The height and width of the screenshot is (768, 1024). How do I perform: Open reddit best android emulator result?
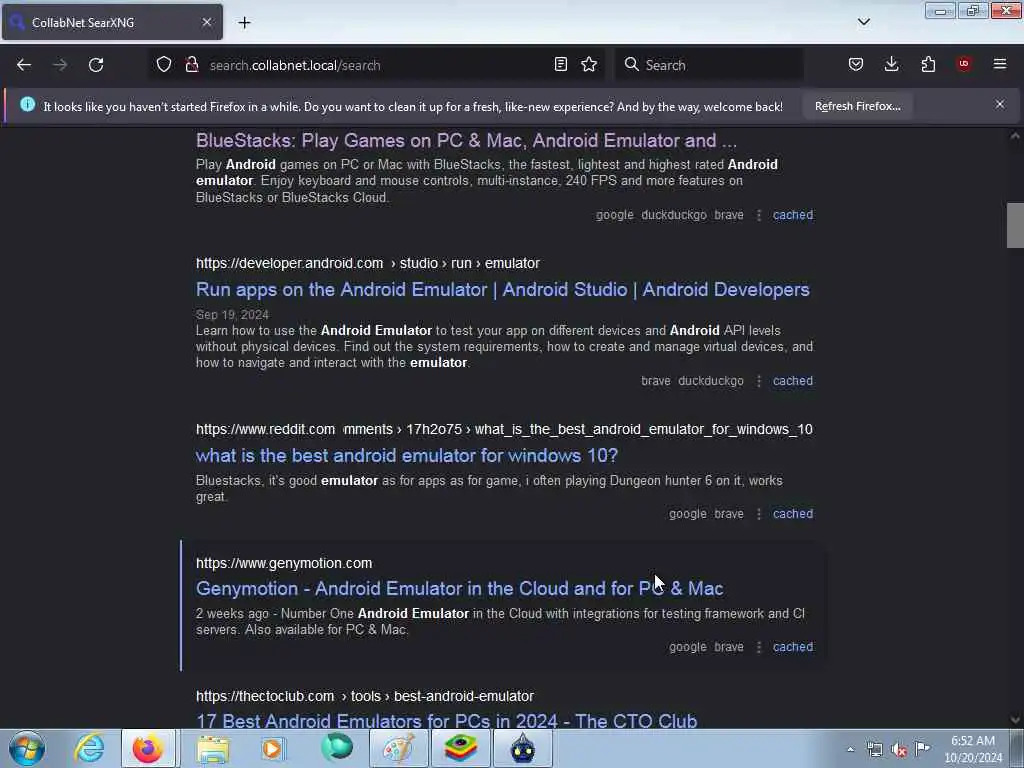coord(407,456)
